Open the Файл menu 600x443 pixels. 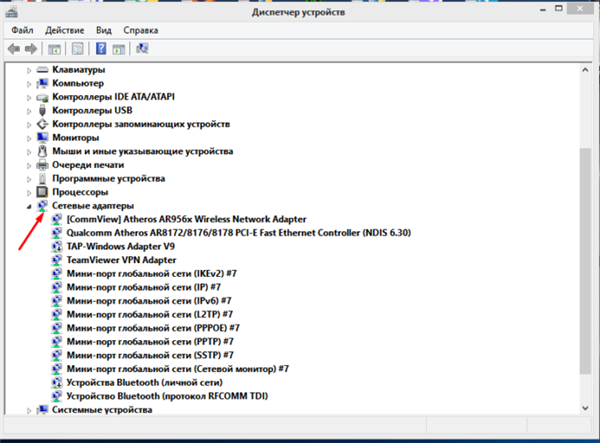22,30
